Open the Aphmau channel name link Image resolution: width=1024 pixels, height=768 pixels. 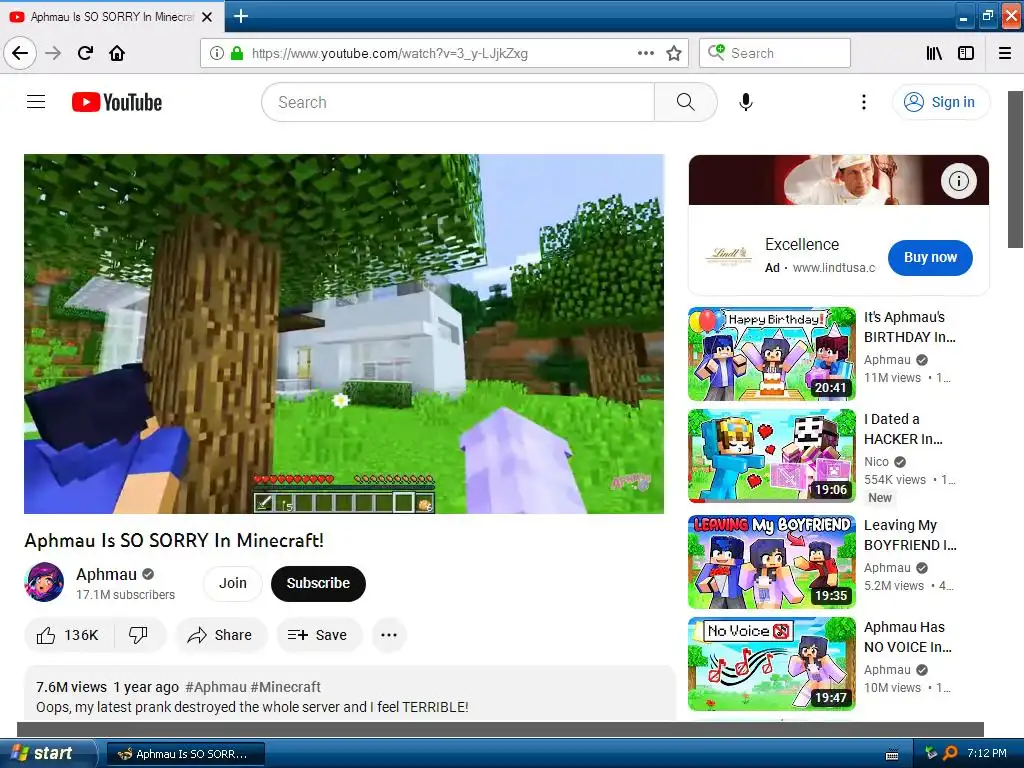[106, 574]
